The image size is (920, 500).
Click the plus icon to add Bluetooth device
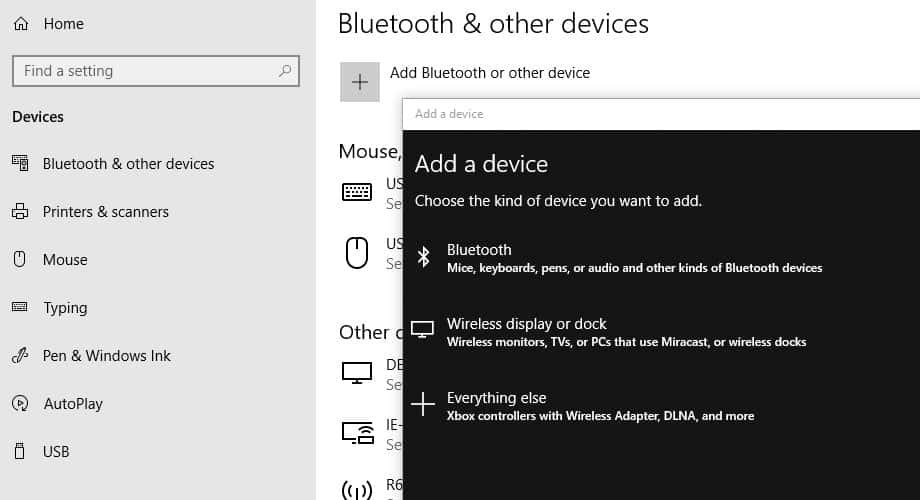pyautogui.click(x=360, y=82)
